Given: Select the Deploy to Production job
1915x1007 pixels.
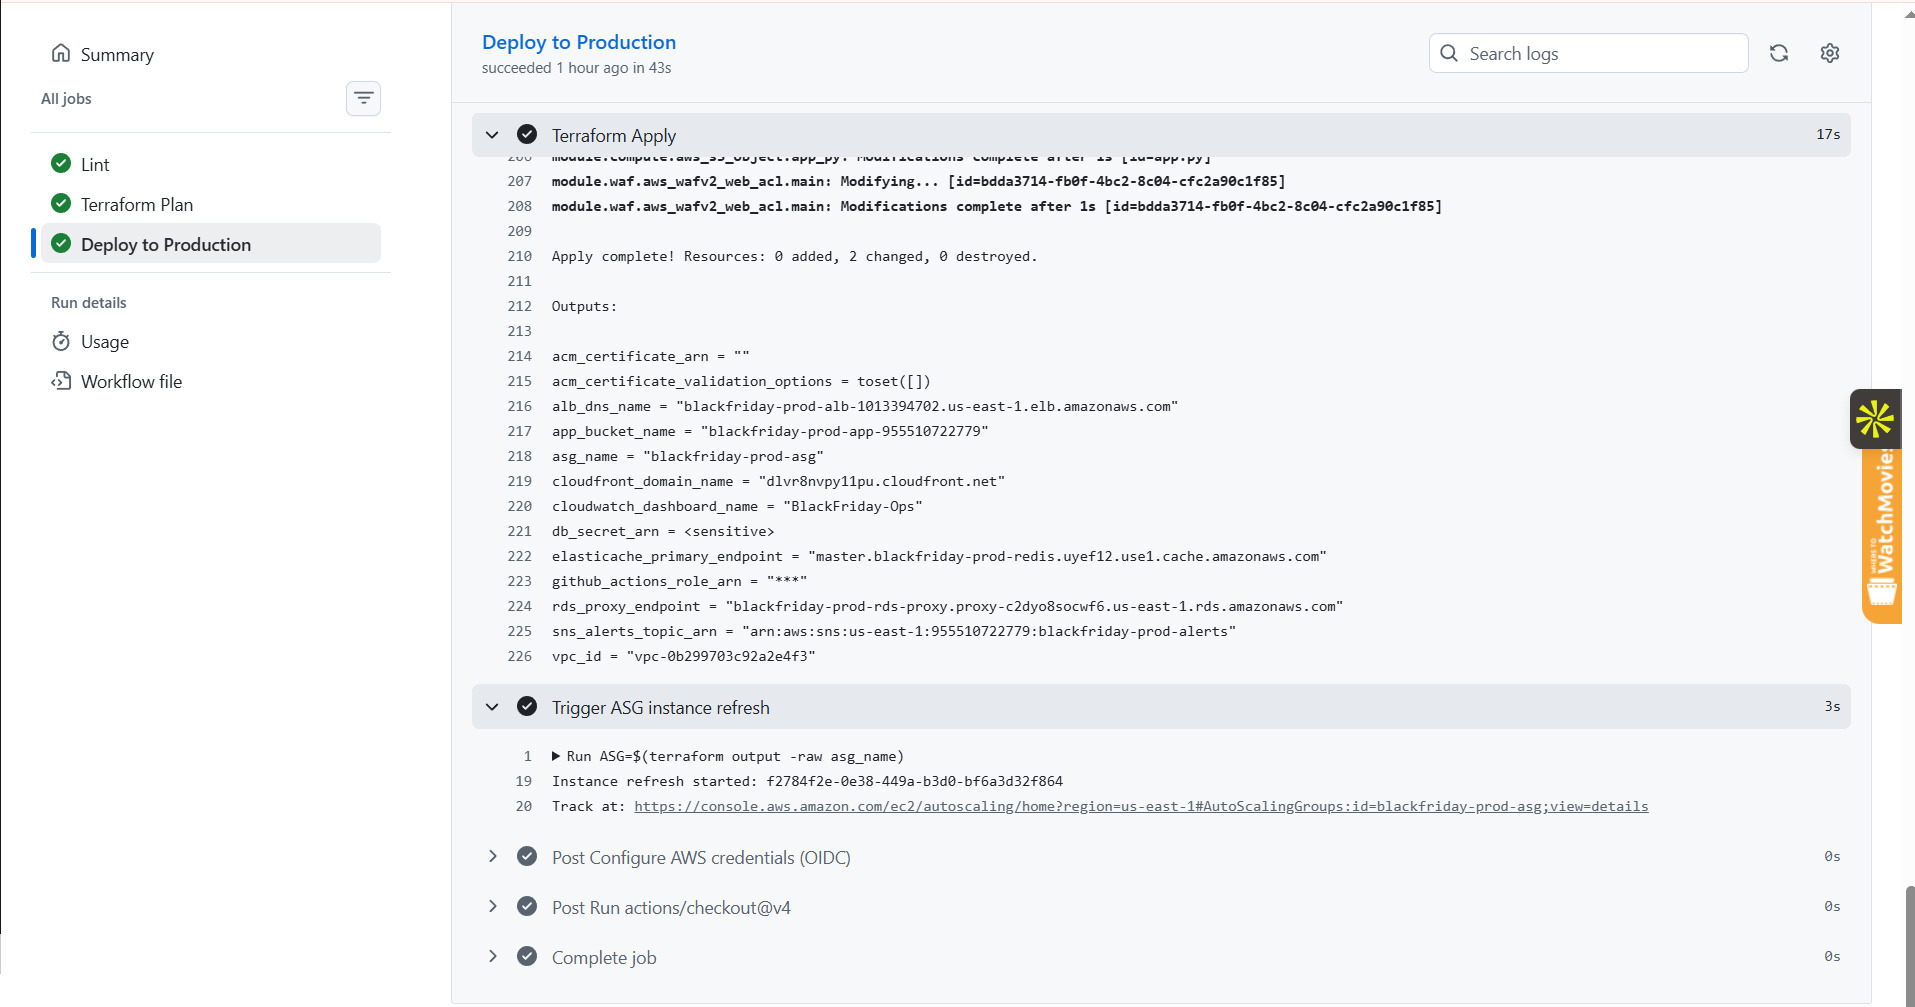Looking at the screenshot, I should click(211, 244).
